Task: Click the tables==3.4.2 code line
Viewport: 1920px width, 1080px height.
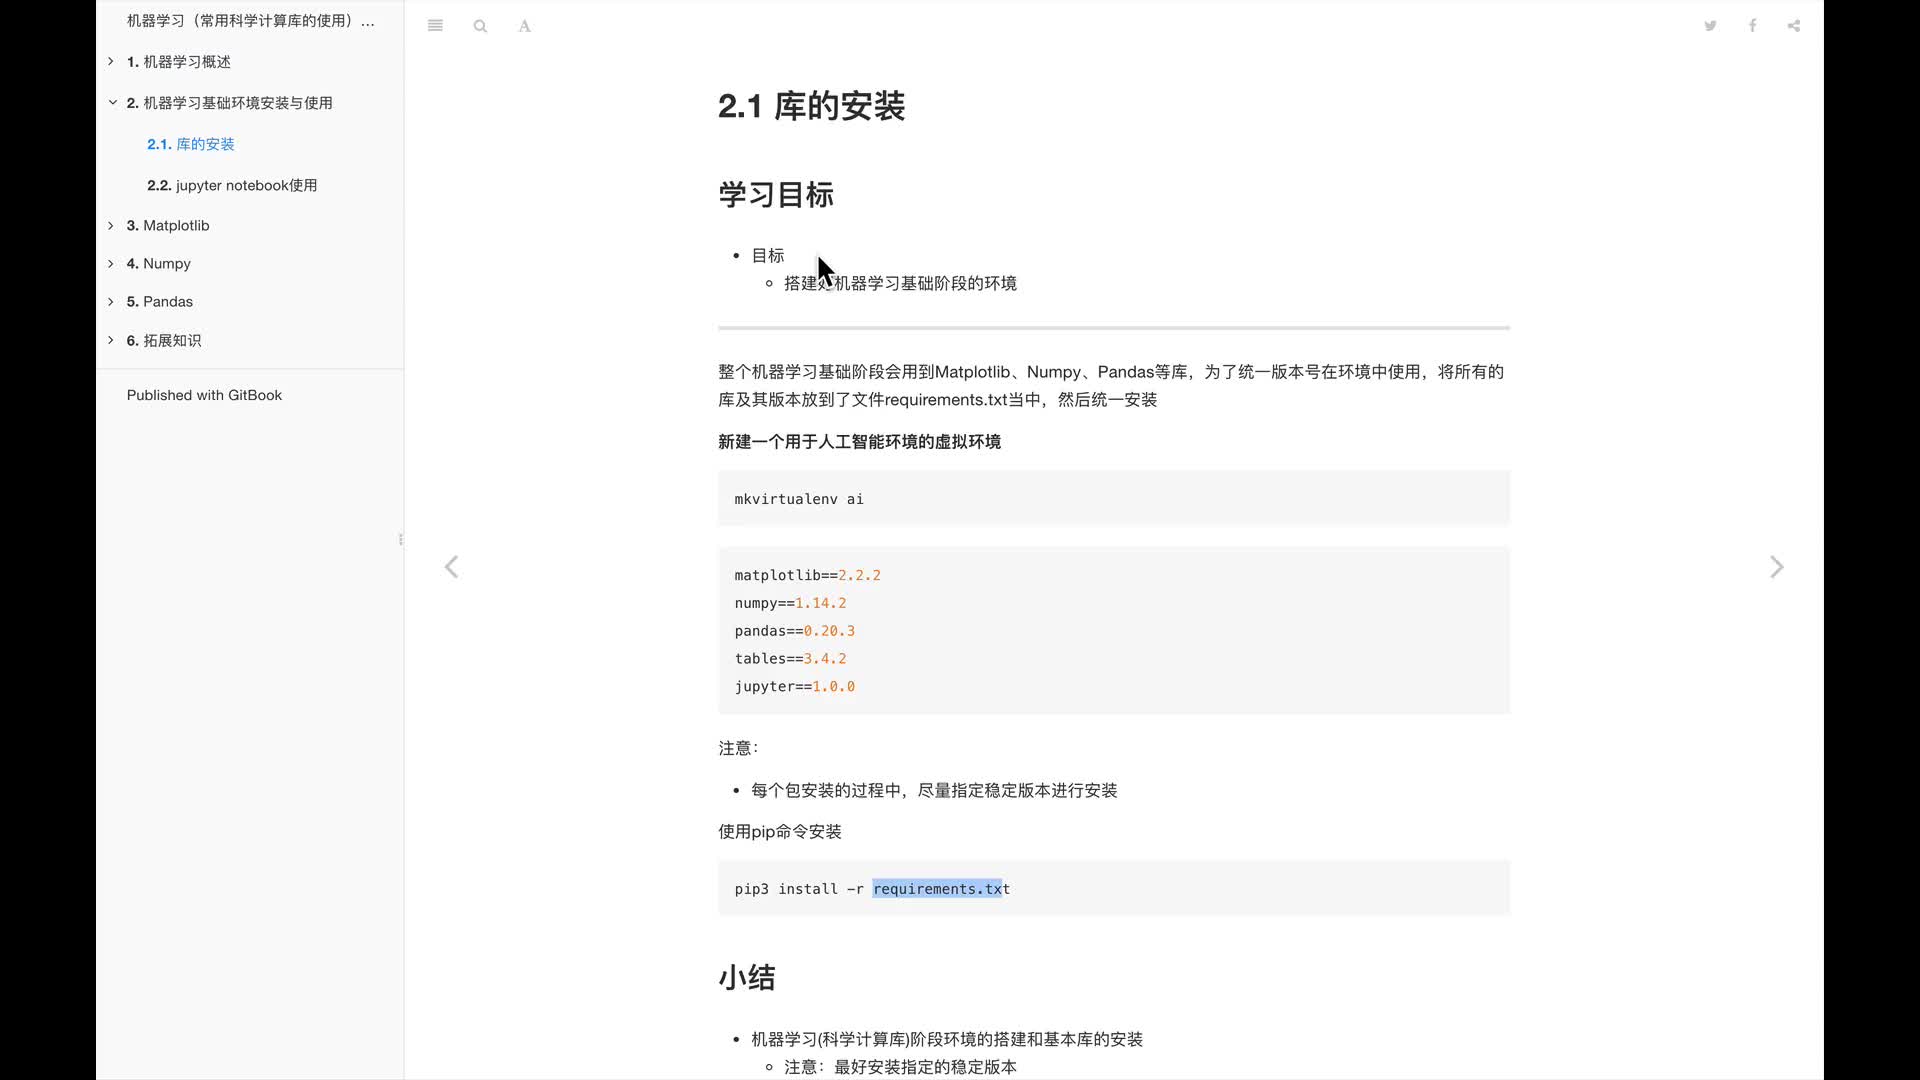Action: (790, 659)
